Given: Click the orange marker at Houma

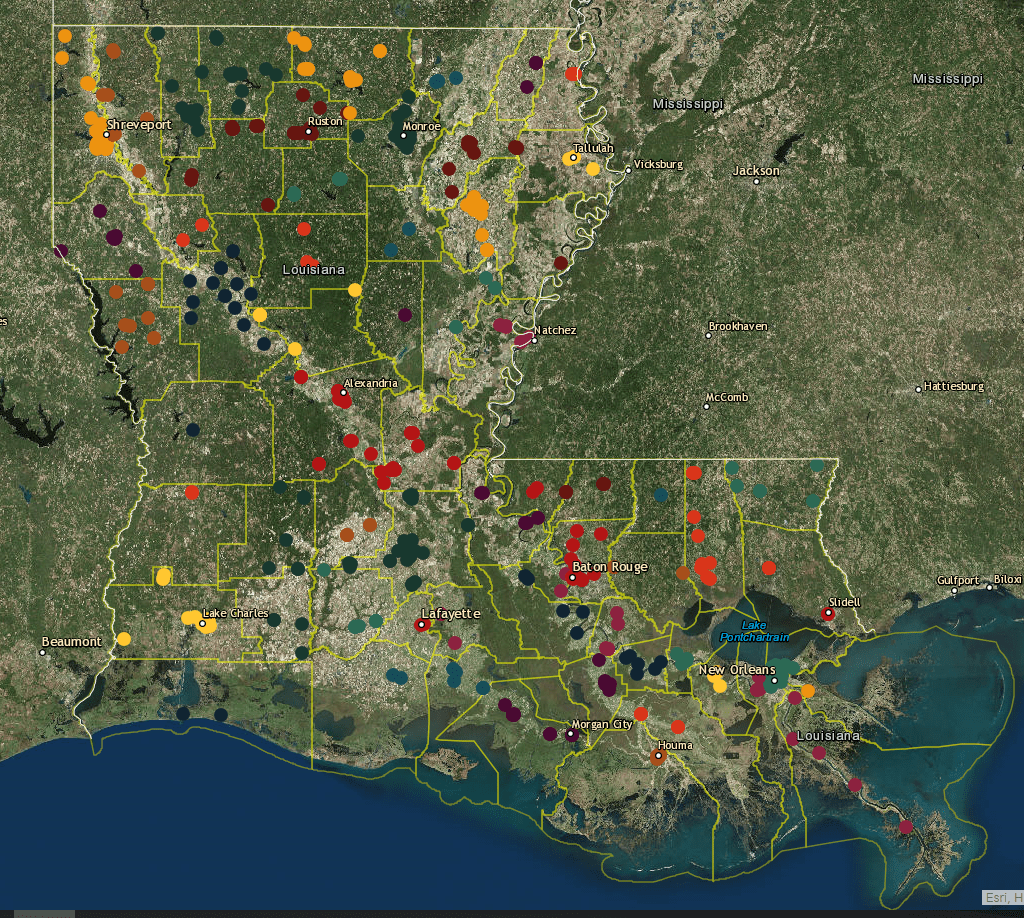Looking at the screenshot, I should point(658,756).
